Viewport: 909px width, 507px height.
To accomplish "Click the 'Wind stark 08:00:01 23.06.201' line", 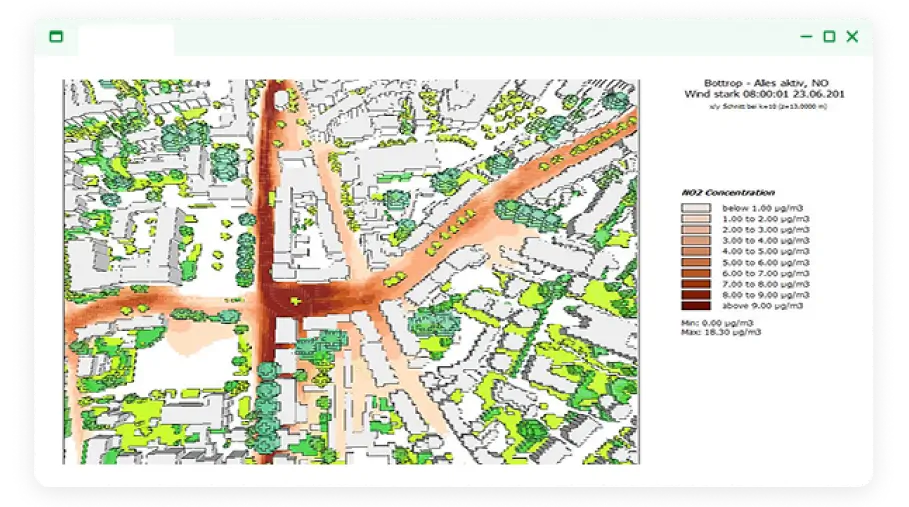I will click(764, 94).
